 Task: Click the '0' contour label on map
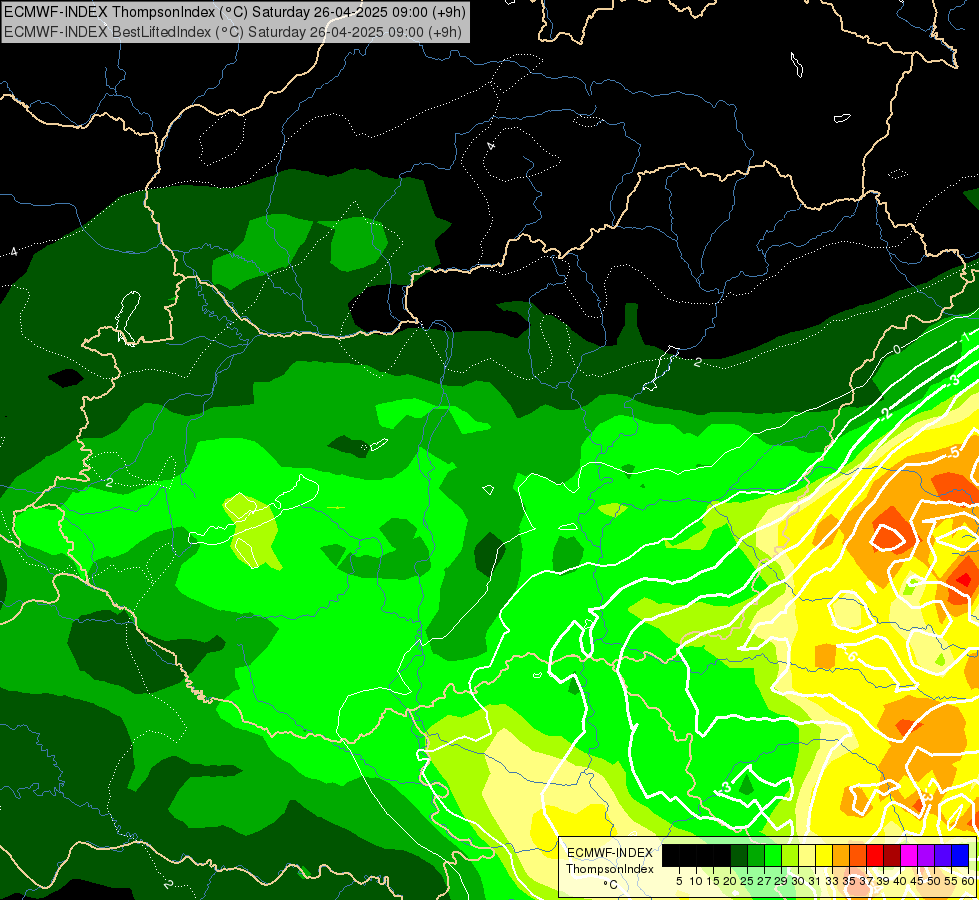coord(897,349)
